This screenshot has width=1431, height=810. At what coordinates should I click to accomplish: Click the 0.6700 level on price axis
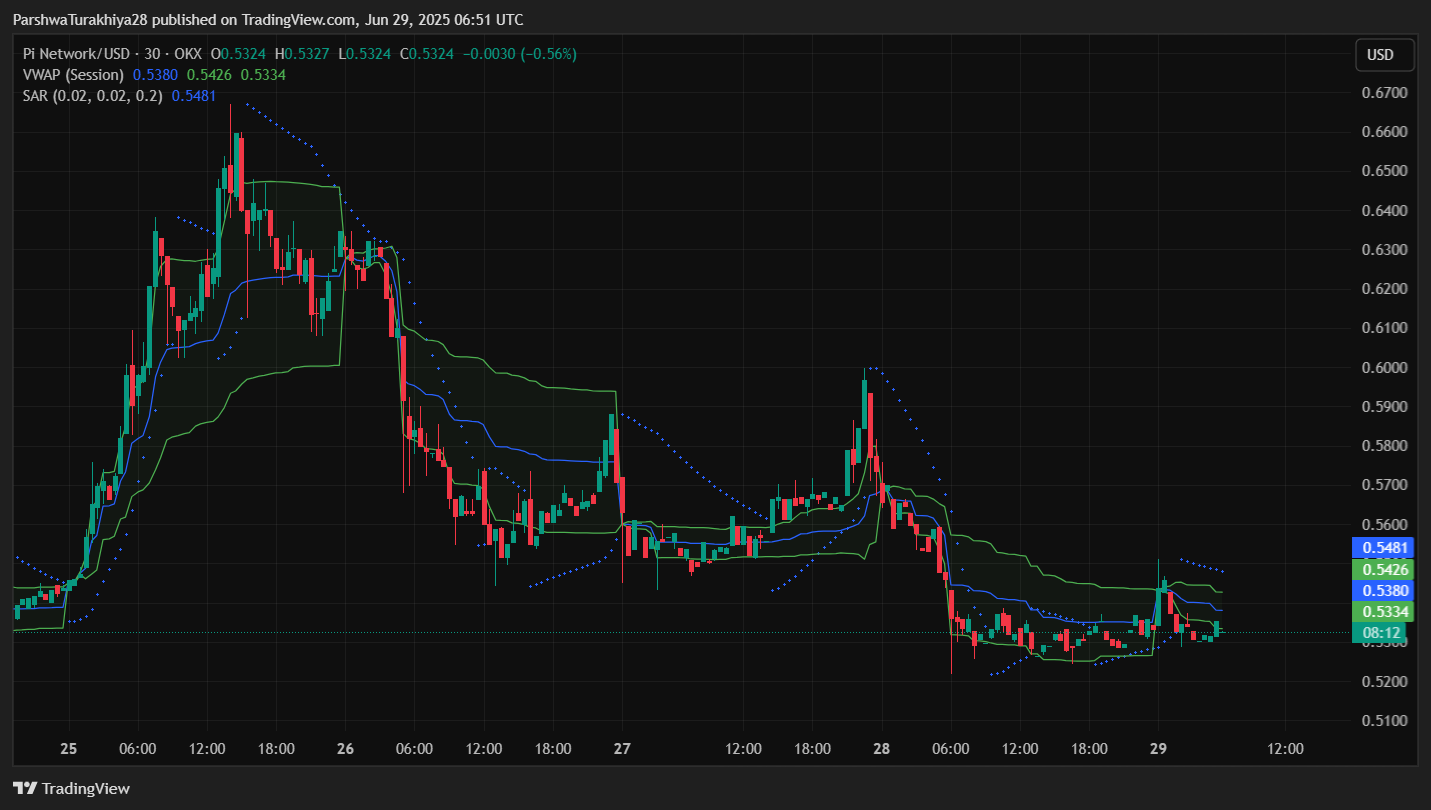[1385, 93]
